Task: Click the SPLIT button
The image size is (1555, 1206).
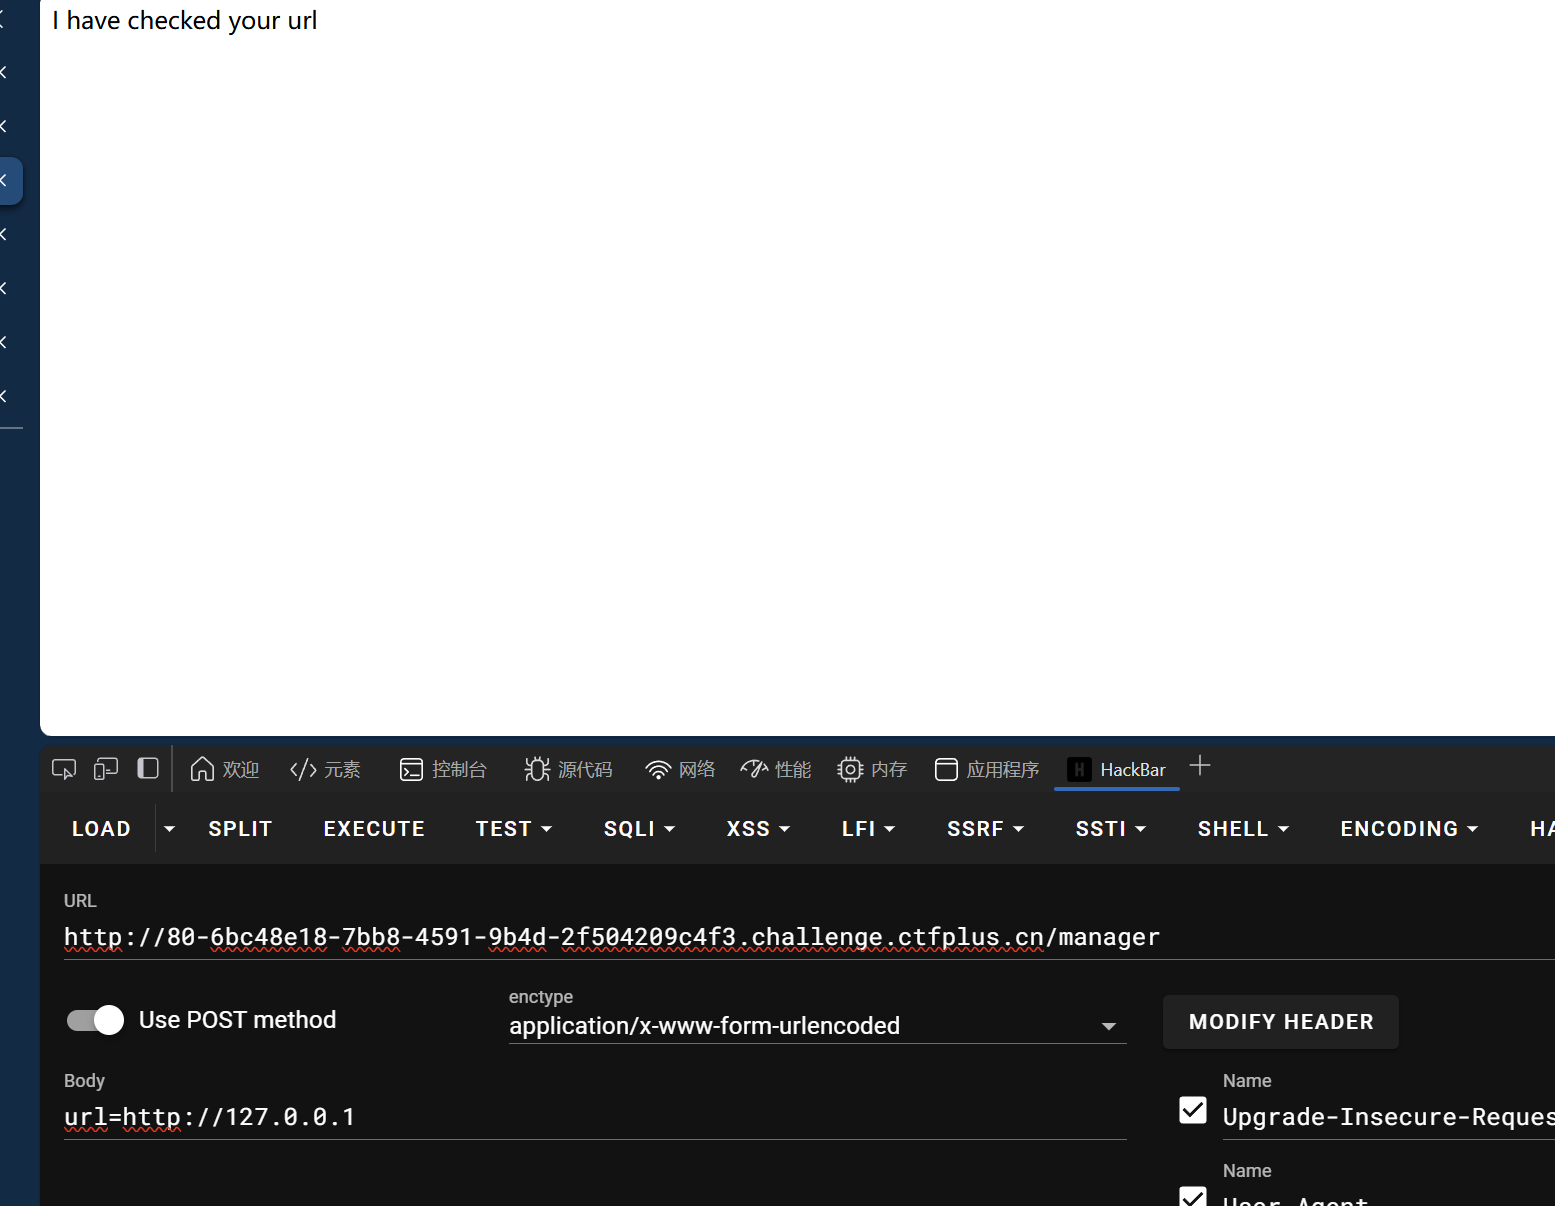Action: pyautogui.click(x=240, y=829)
